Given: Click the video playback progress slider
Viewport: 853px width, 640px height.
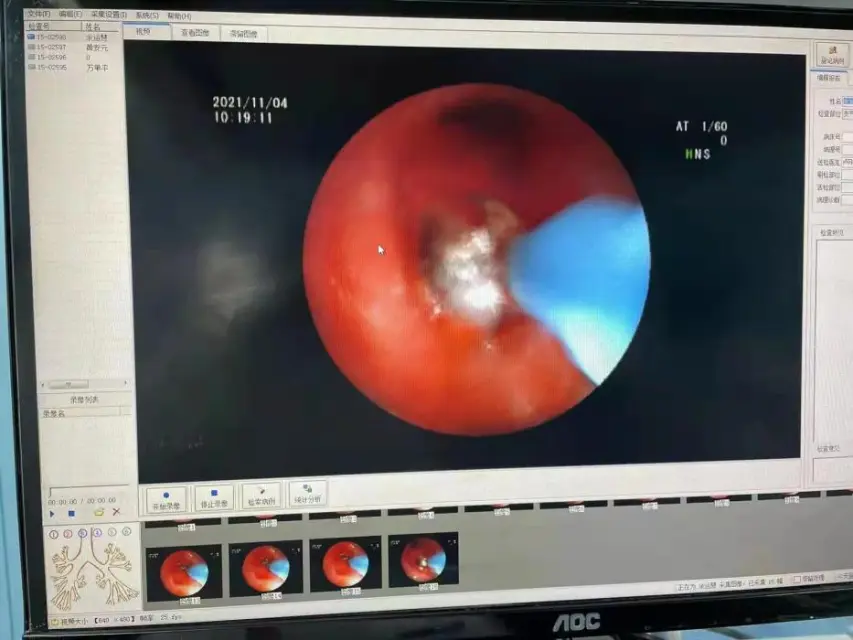Looking at the screenshot, I should click(x=89, y=489).
